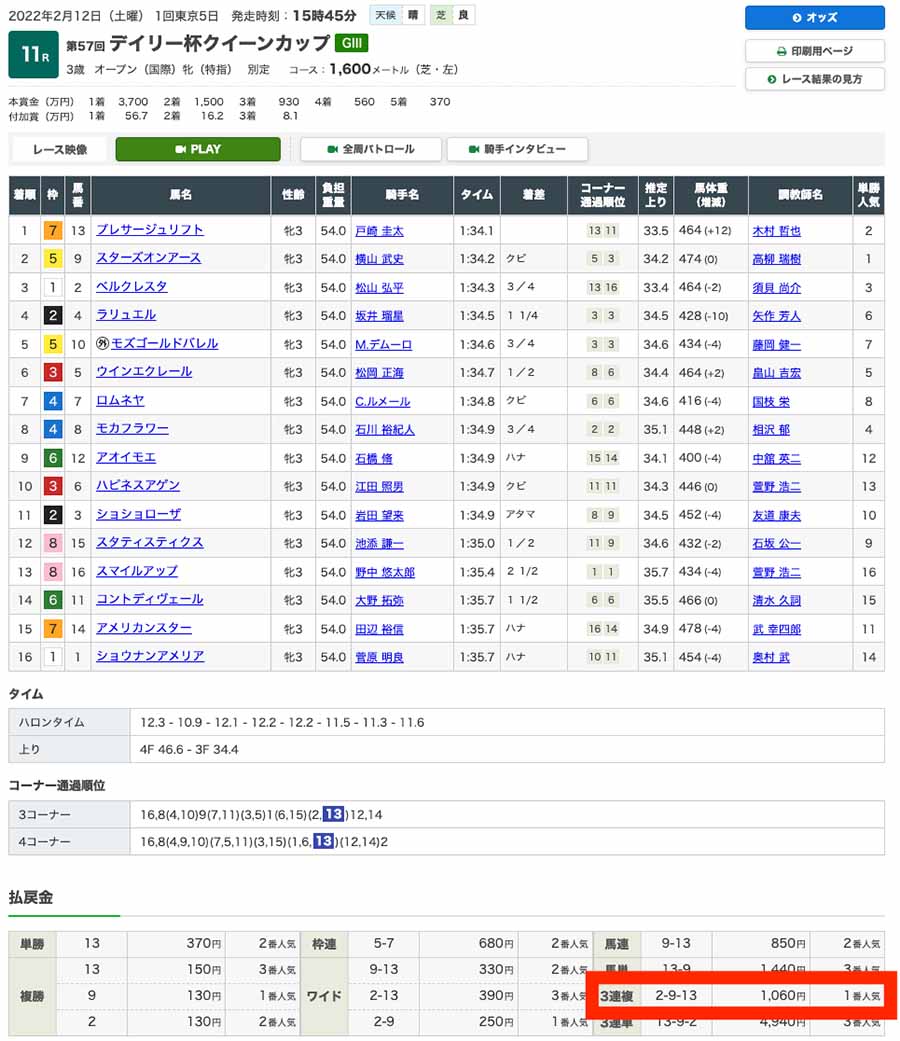Open jockey C.ルメール link
This screenshot has width=900, height=1041.
point(382,402)
